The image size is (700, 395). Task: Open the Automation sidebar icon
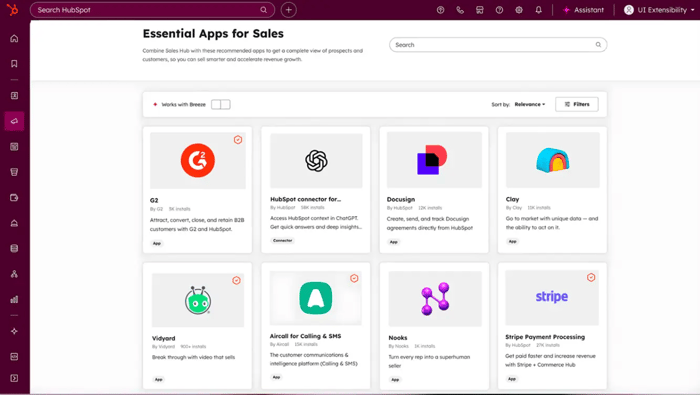(x=14, y=274)
